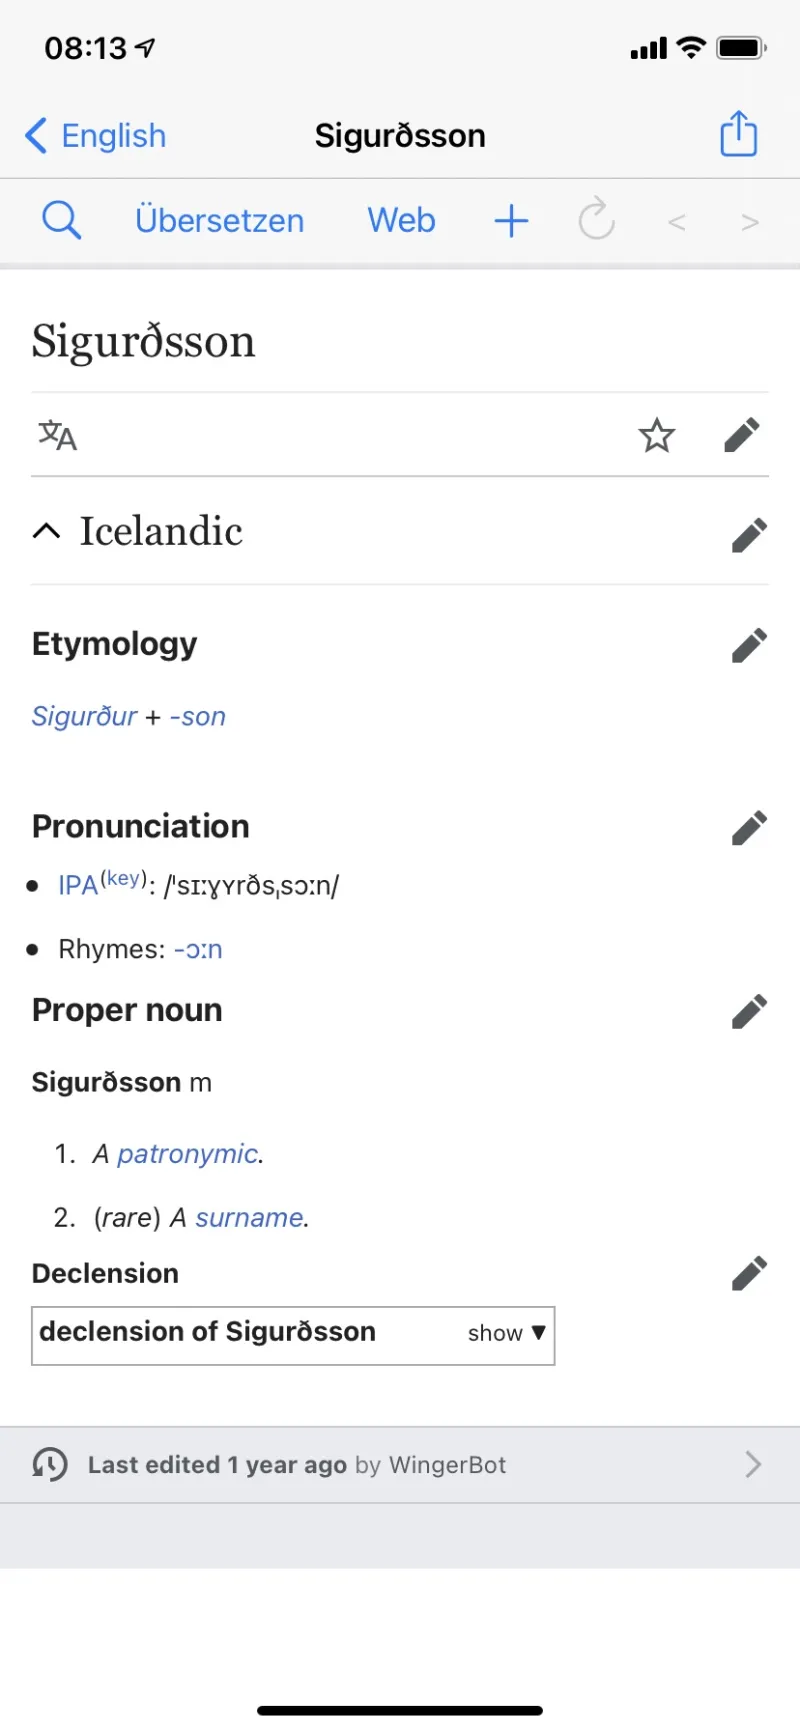The image size is (800, 1731).
Task: Open the search magnifier icon
Action: (61, 219)
